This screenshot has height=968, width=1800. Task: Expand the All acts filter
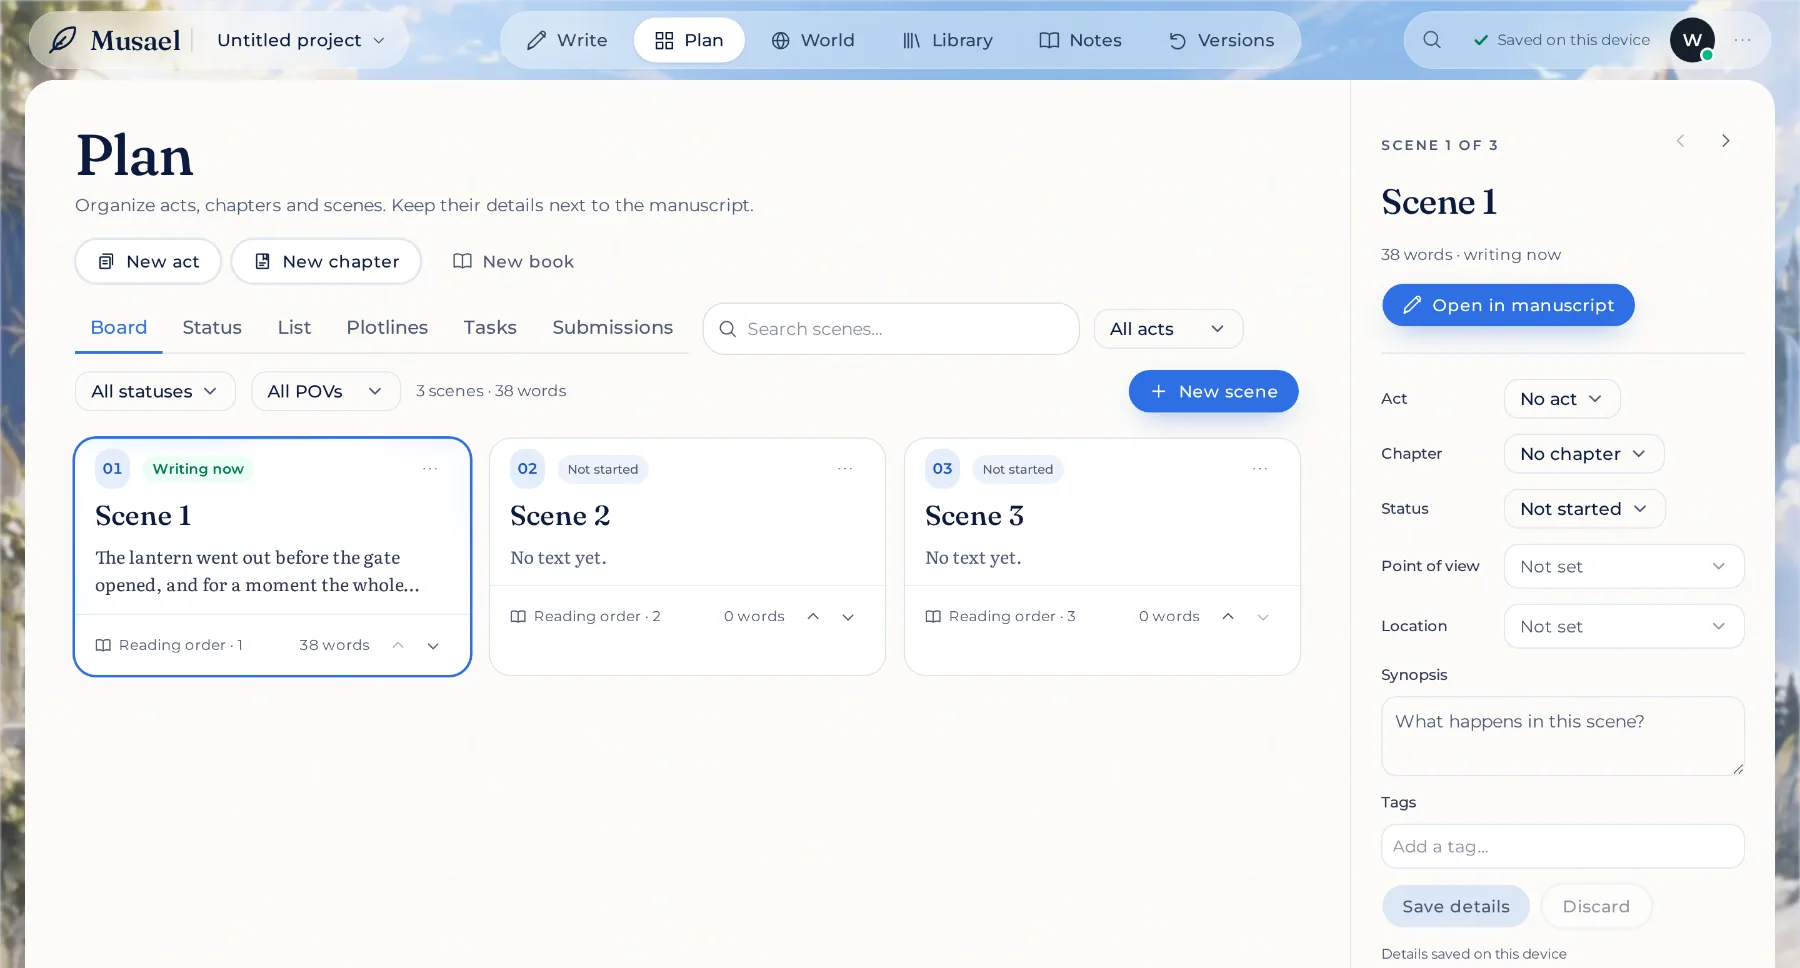click(x=1168, y=329)
